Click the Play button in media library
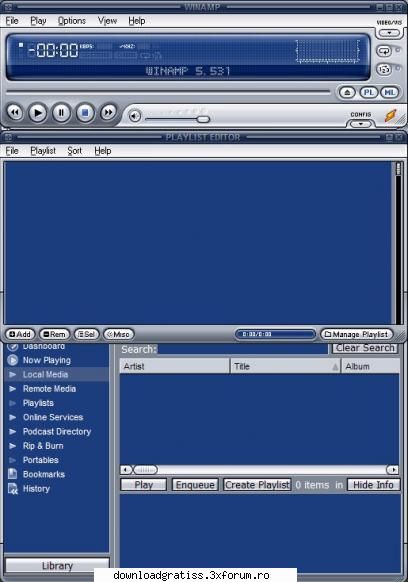This screenshot has height=582, width=408. pyautogui.click(x=144, y=485)
